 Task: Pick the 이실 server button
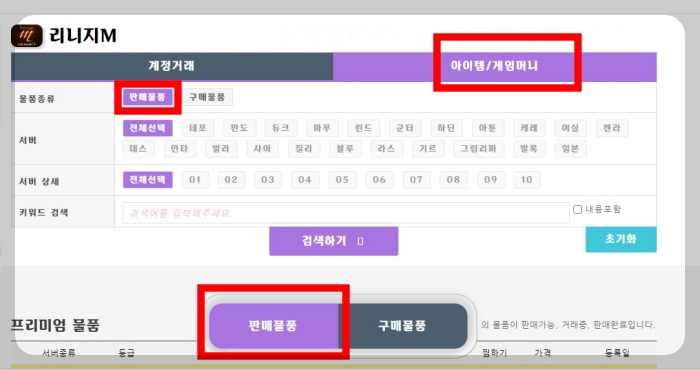point(571,128)
